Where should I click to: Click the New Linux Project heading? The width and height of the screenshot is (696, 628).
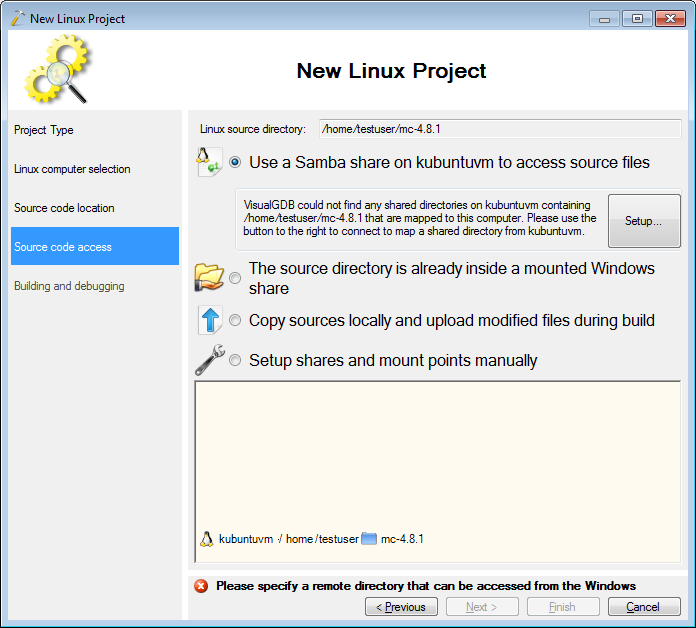click(x=391, y=71)
